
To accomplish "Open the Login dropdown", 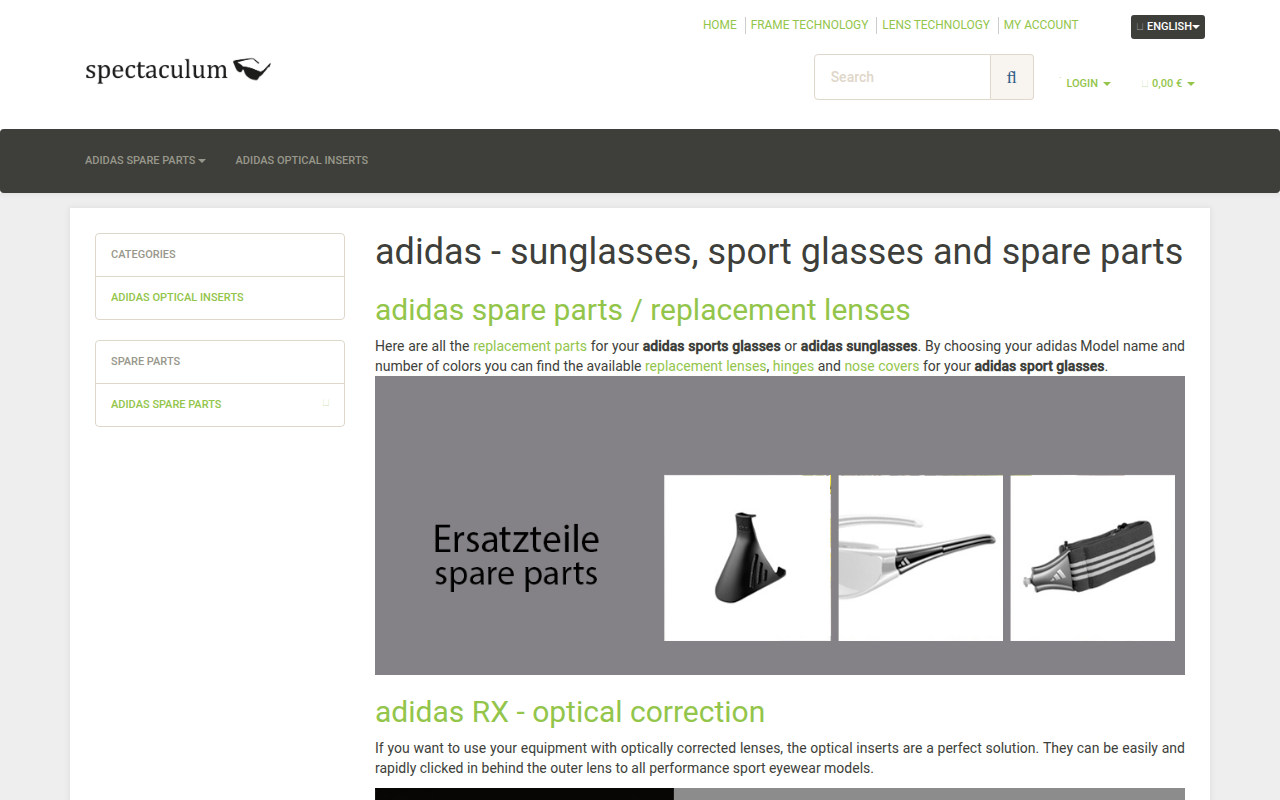I will pyautogui.click(x=1087, y=84).
